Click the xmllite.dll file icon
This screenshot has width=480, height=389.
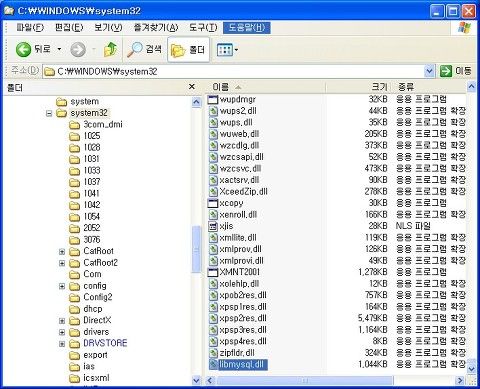point(213,238)
